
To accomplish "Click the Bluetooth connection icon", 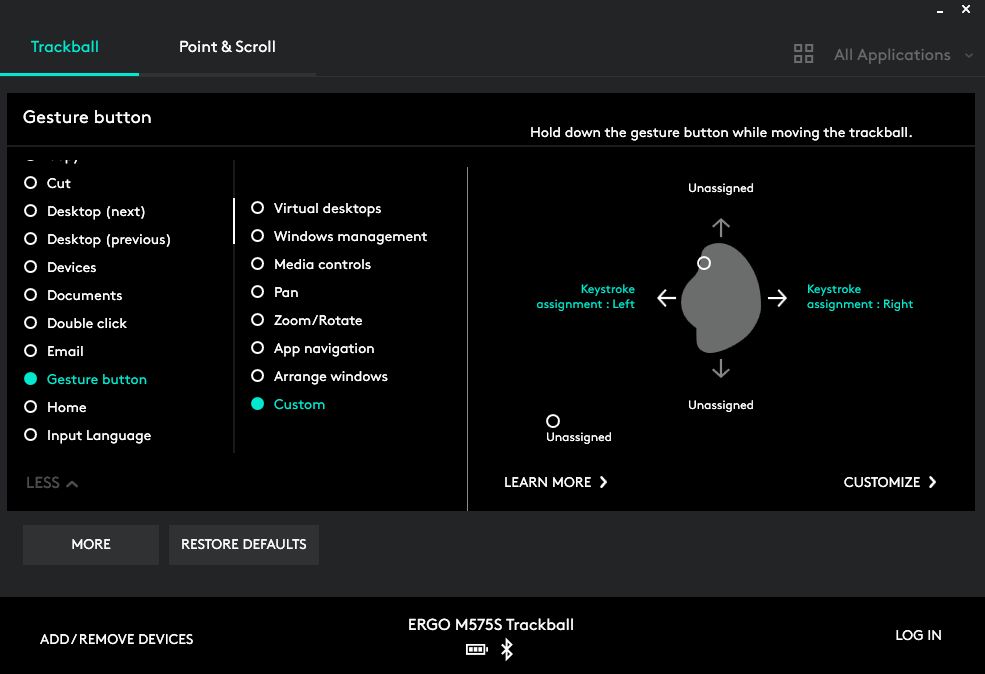I will pos(506,650).
